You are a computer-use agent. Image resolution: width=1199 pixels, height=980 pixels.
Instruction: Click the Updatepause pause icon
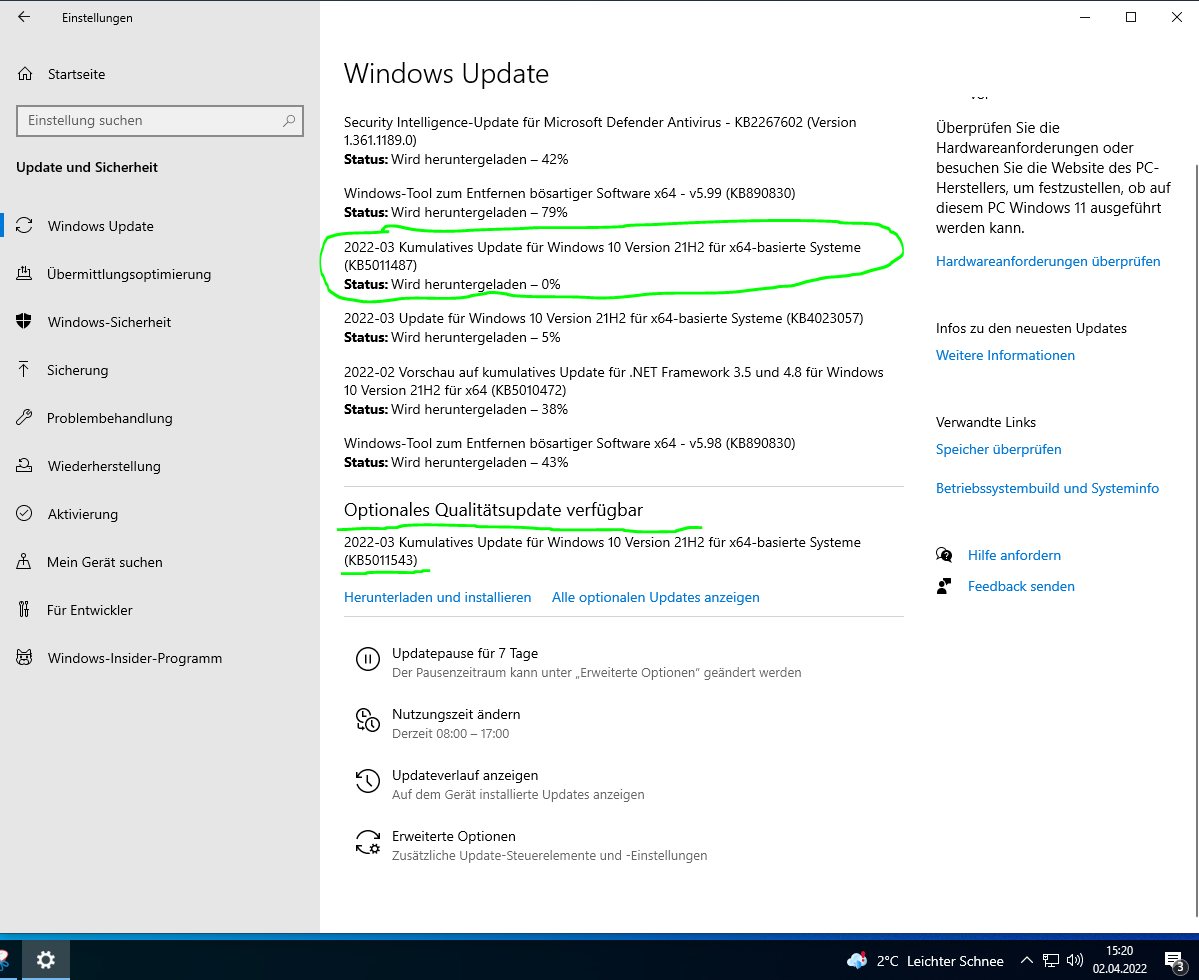368,659
